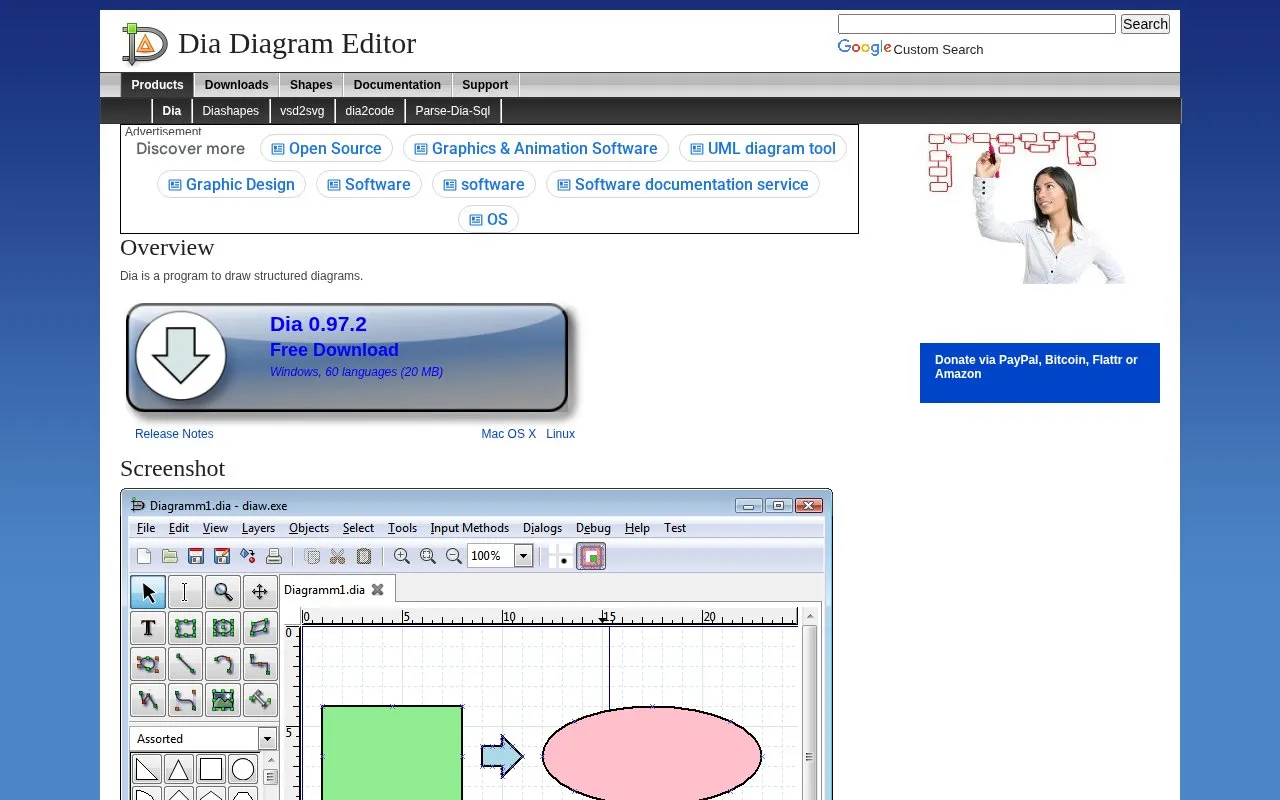Select the Box shape tool
Screen dimensions: 1280x800
(185, 628)
